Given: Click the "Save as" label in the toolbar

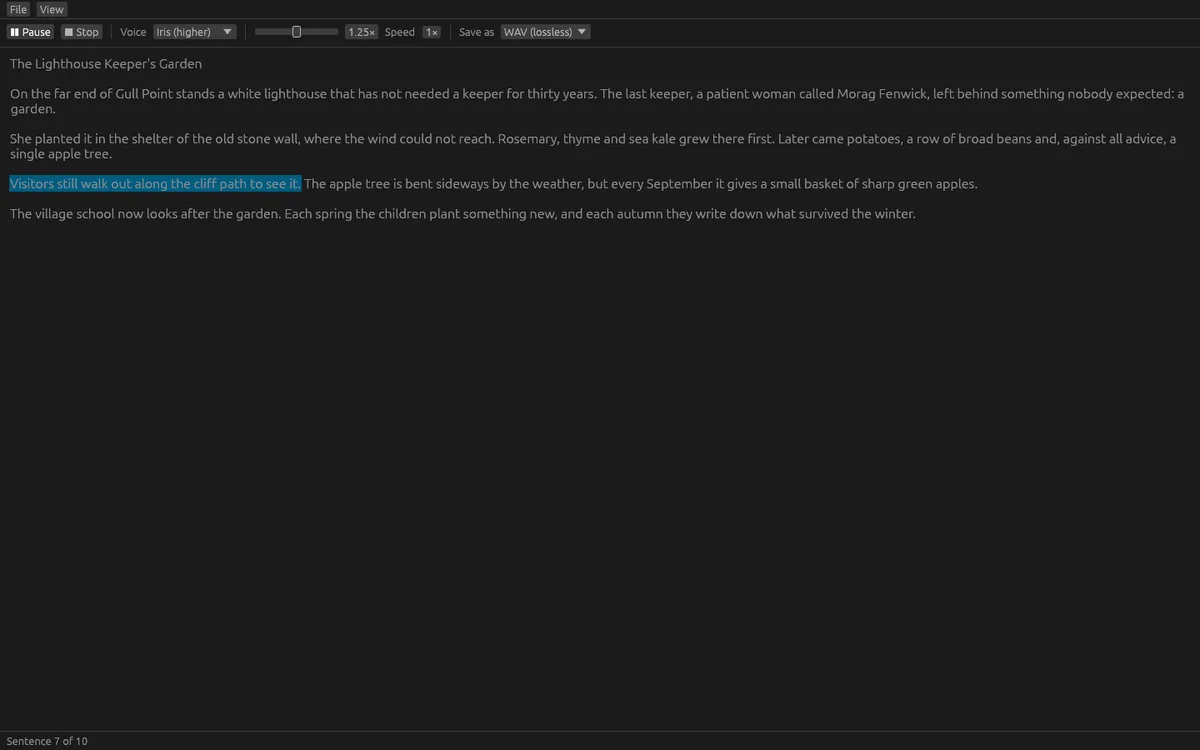Looking at the screenshot, I should pos(476,32).
